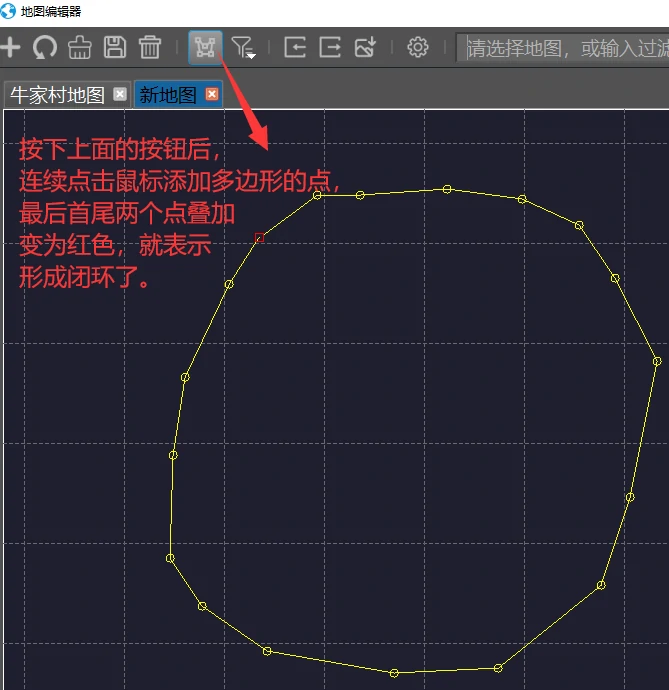Click the map editor globe app icon
This screenshot has width=669, height=690.
tap(8, 11)
